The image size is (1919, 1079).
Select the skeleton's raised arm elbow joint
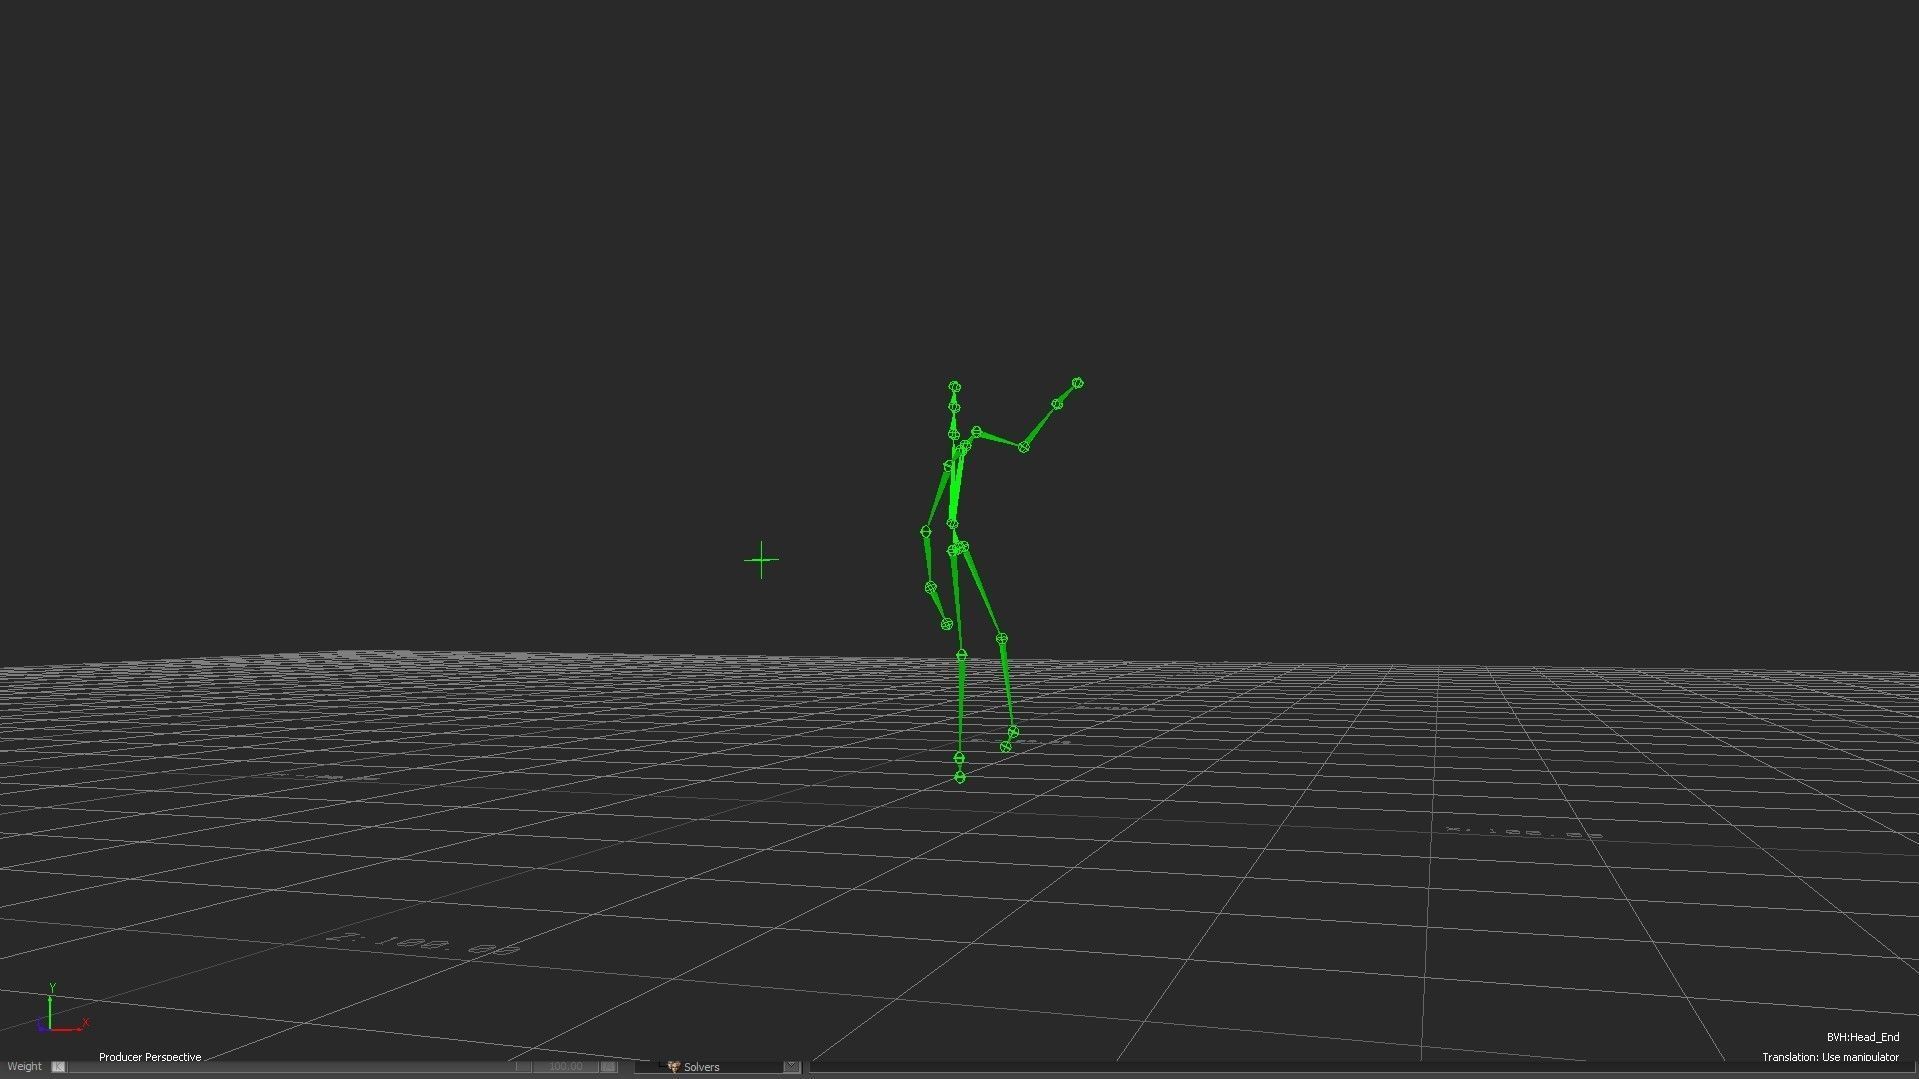click(x=1024, y=446)
